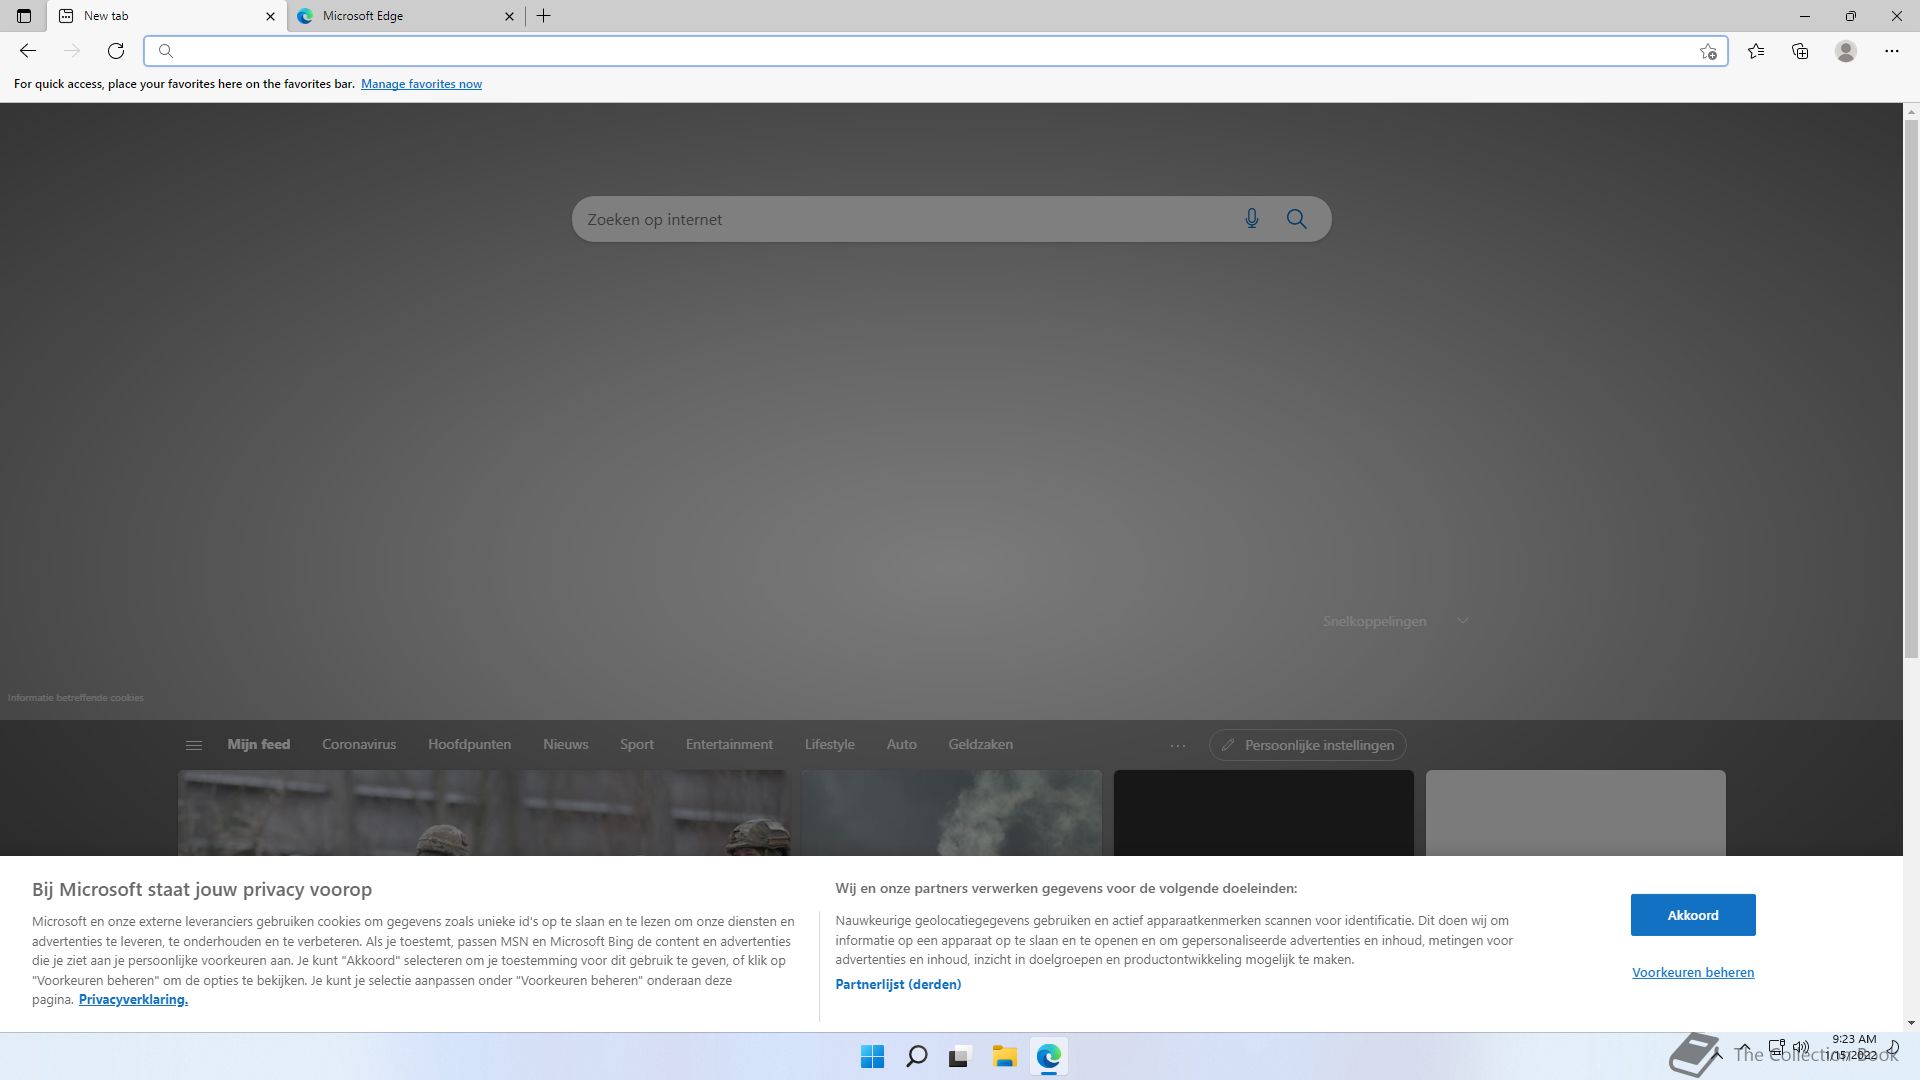This screenshot has height=1080, width=1920.
Task: Select the Mijn feed tab
Action: [258, 744]
